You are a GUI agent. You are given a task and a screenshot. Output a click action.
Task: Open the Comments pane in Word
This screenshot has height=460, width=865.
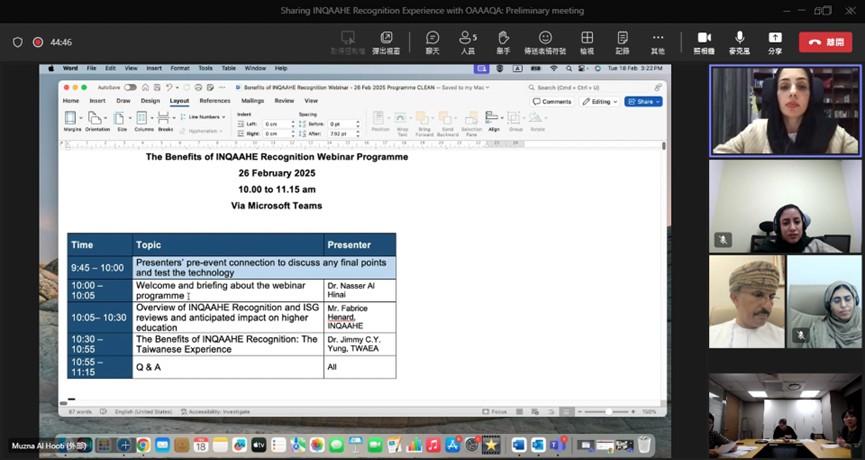coord(552,101)
